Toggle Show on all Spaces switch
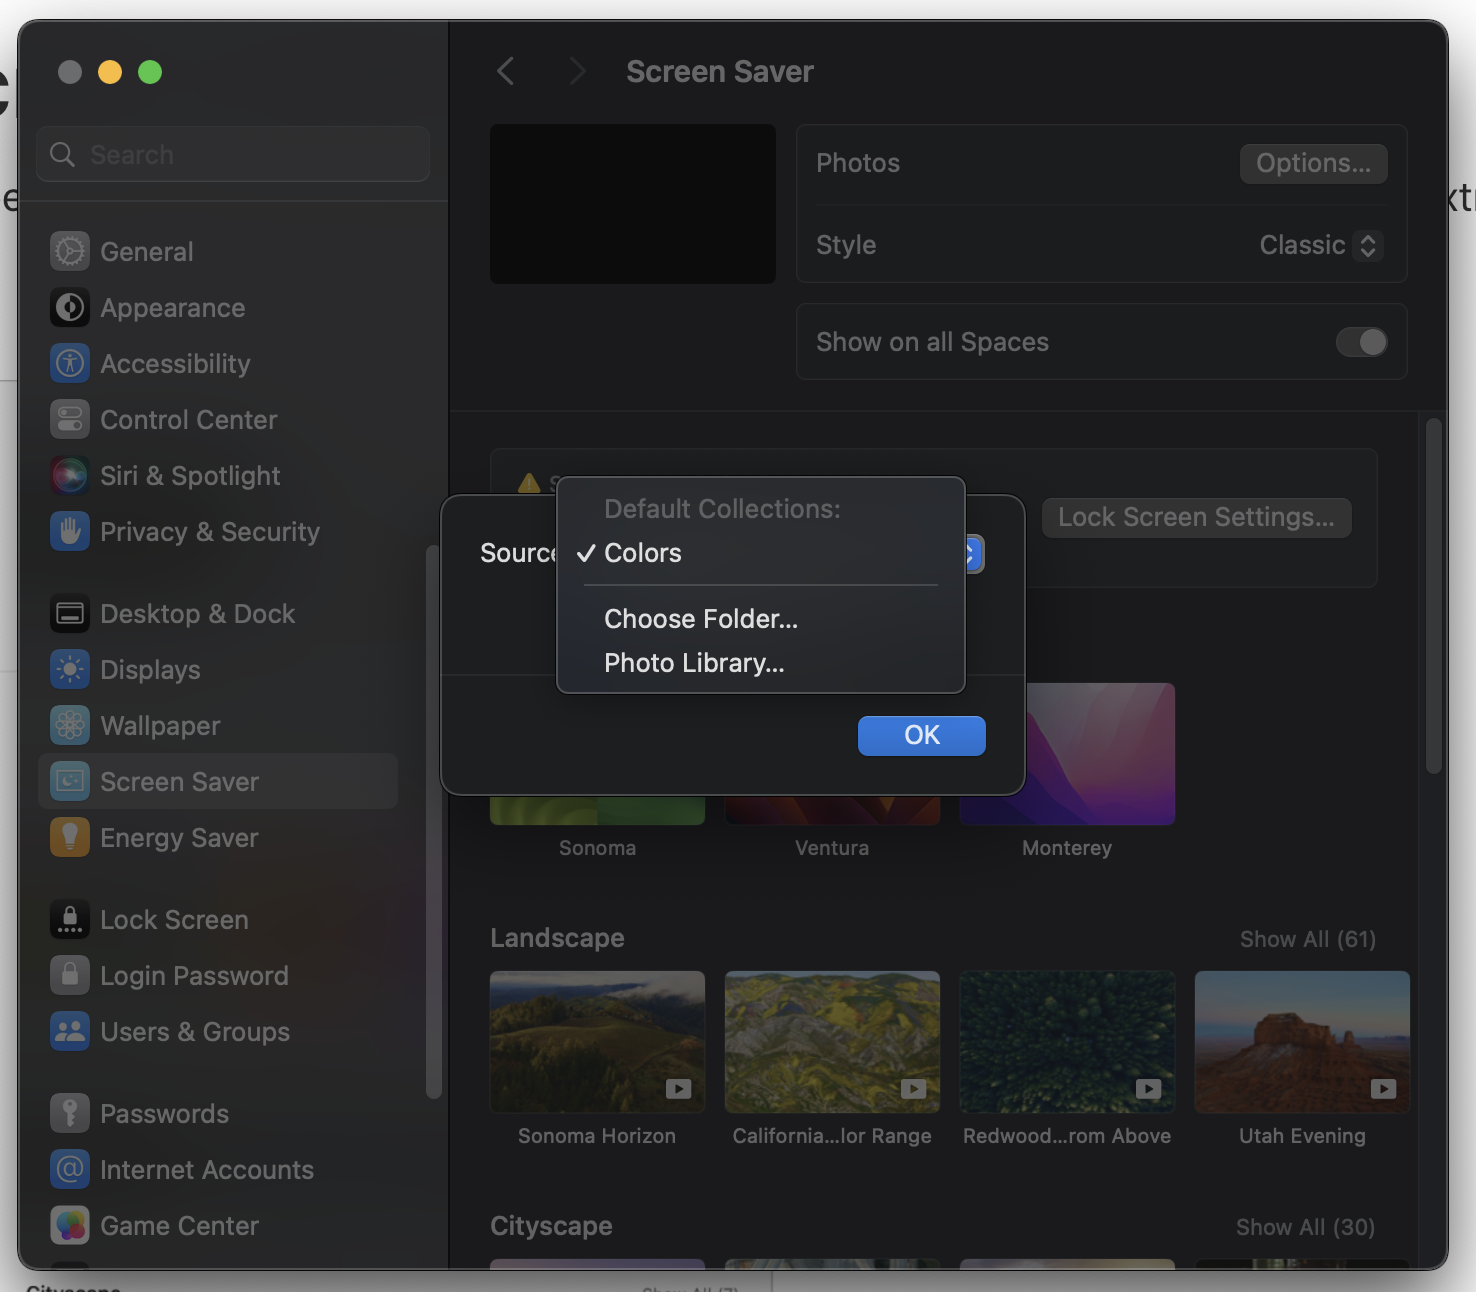The height and width of the screenshot is (1292, 1476). (1362, 342)
